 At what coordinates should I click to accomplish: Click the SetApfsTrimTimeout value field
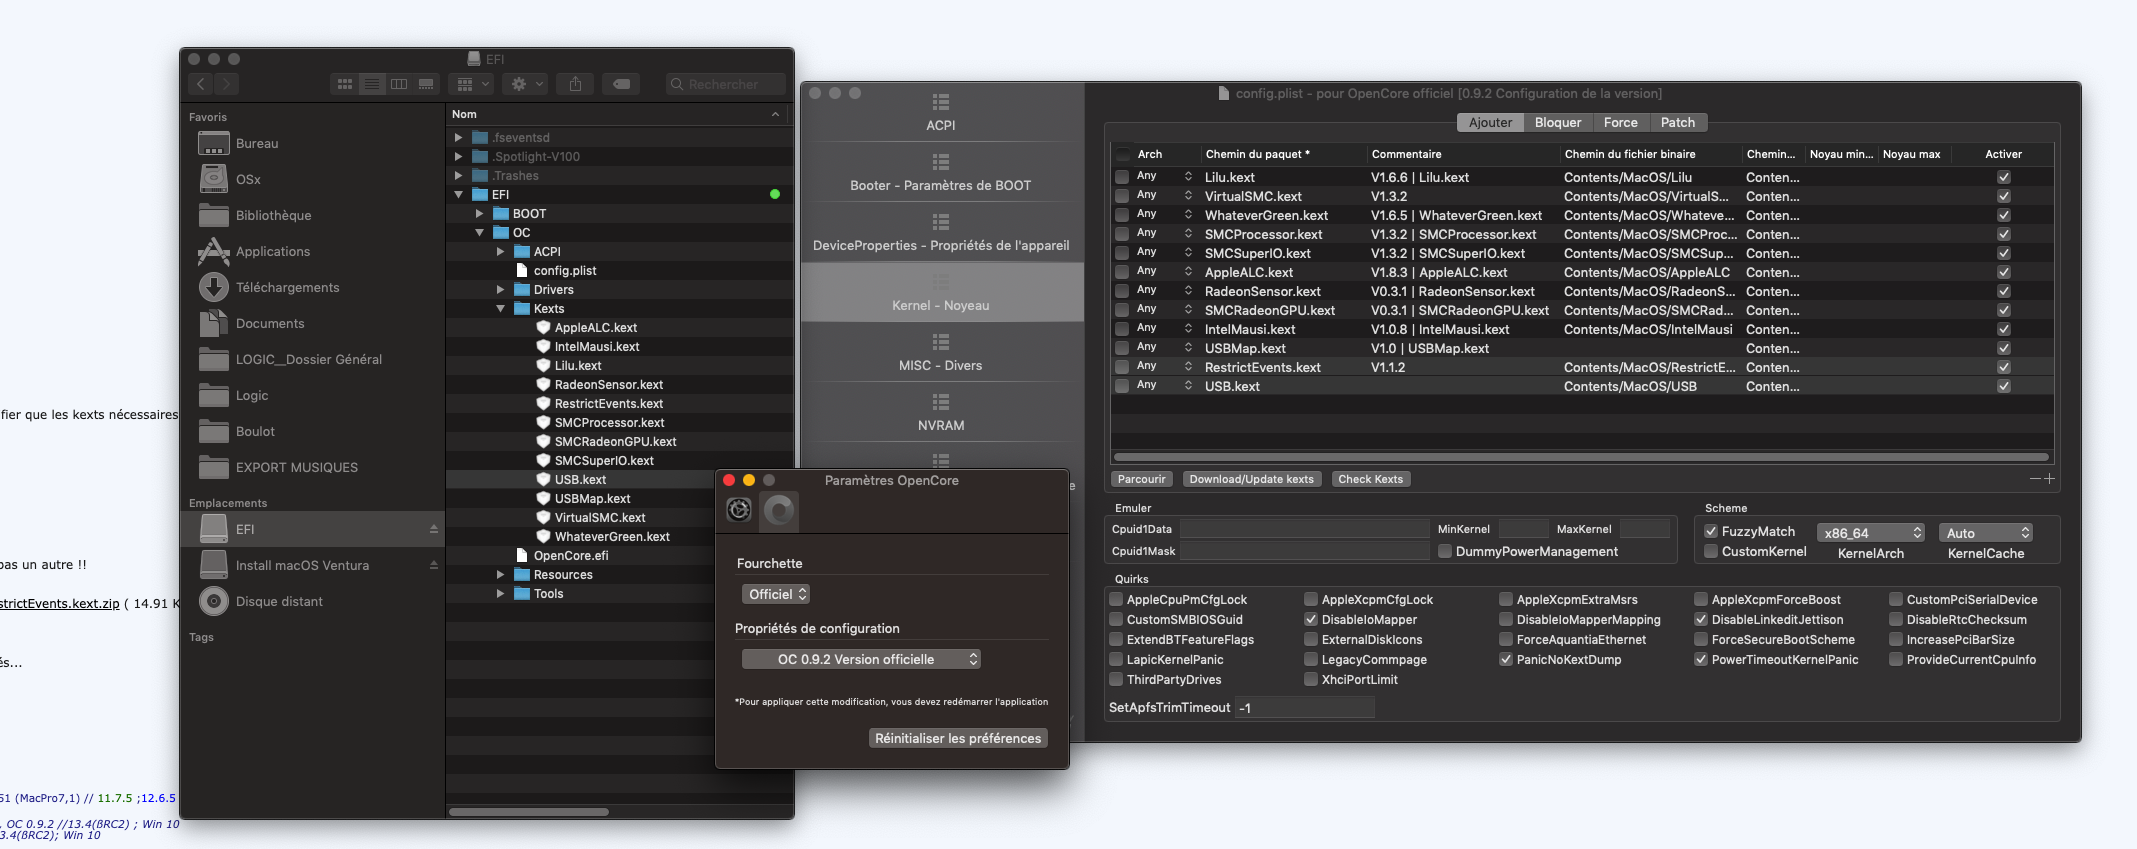(x=1305, y=708)
